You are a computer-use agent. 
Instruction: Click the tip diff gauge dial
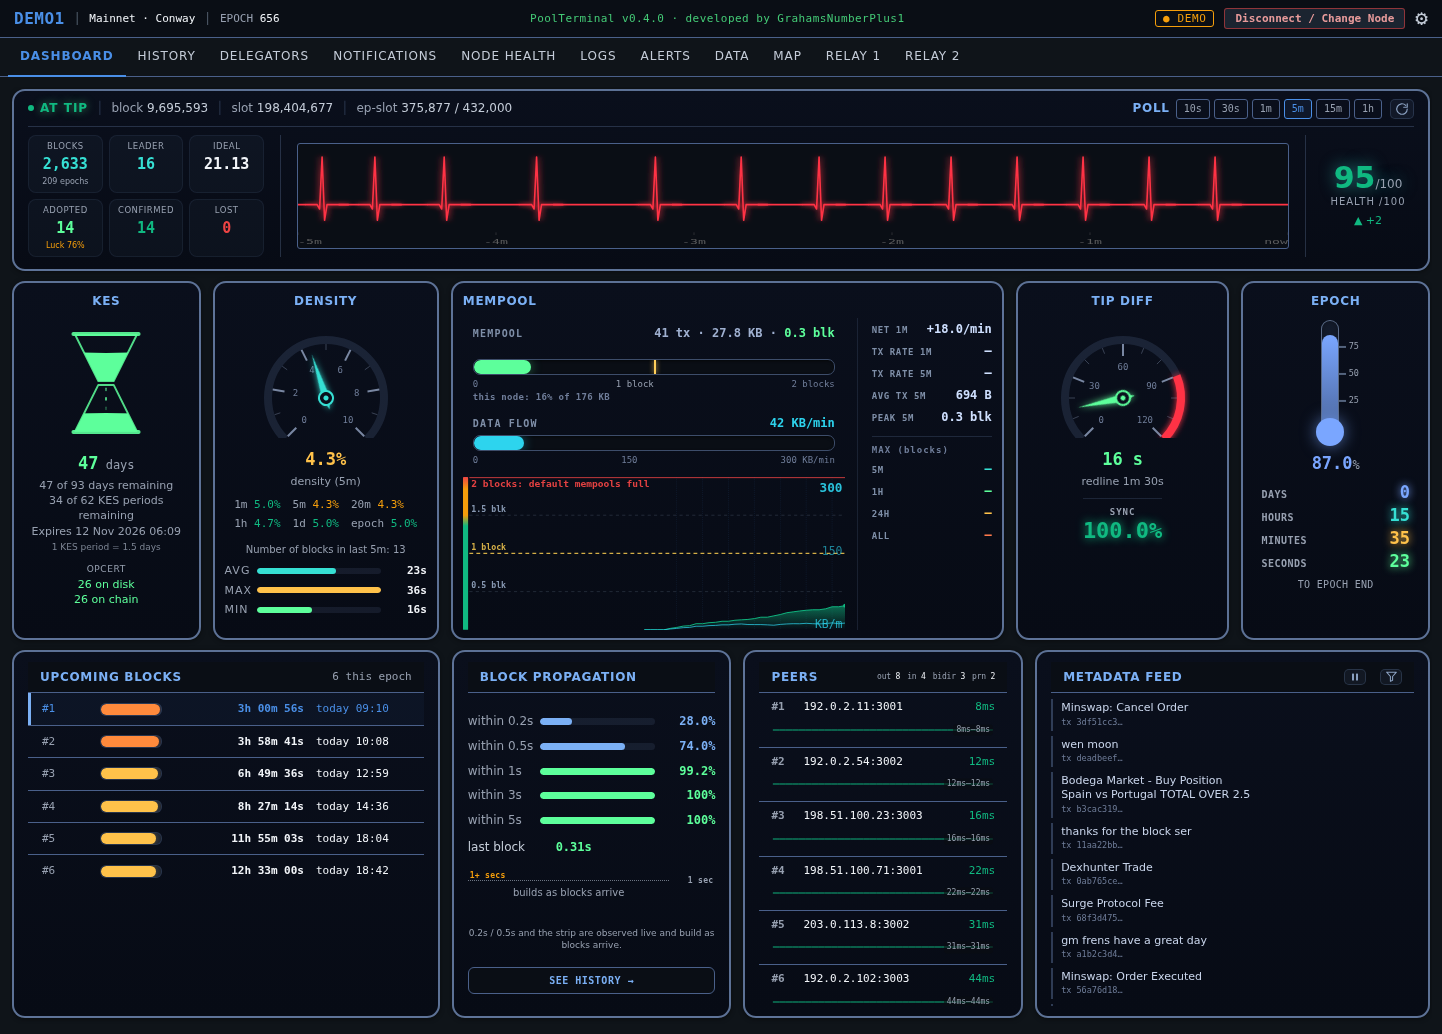[x=1123, y=387]
